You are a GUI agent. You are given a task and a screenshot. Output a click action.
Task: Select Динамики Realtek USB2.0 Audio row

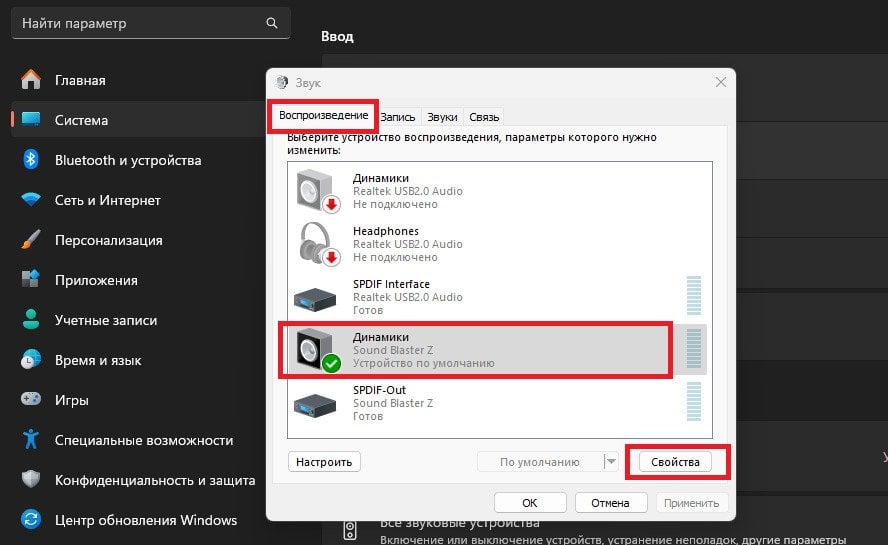498,191
